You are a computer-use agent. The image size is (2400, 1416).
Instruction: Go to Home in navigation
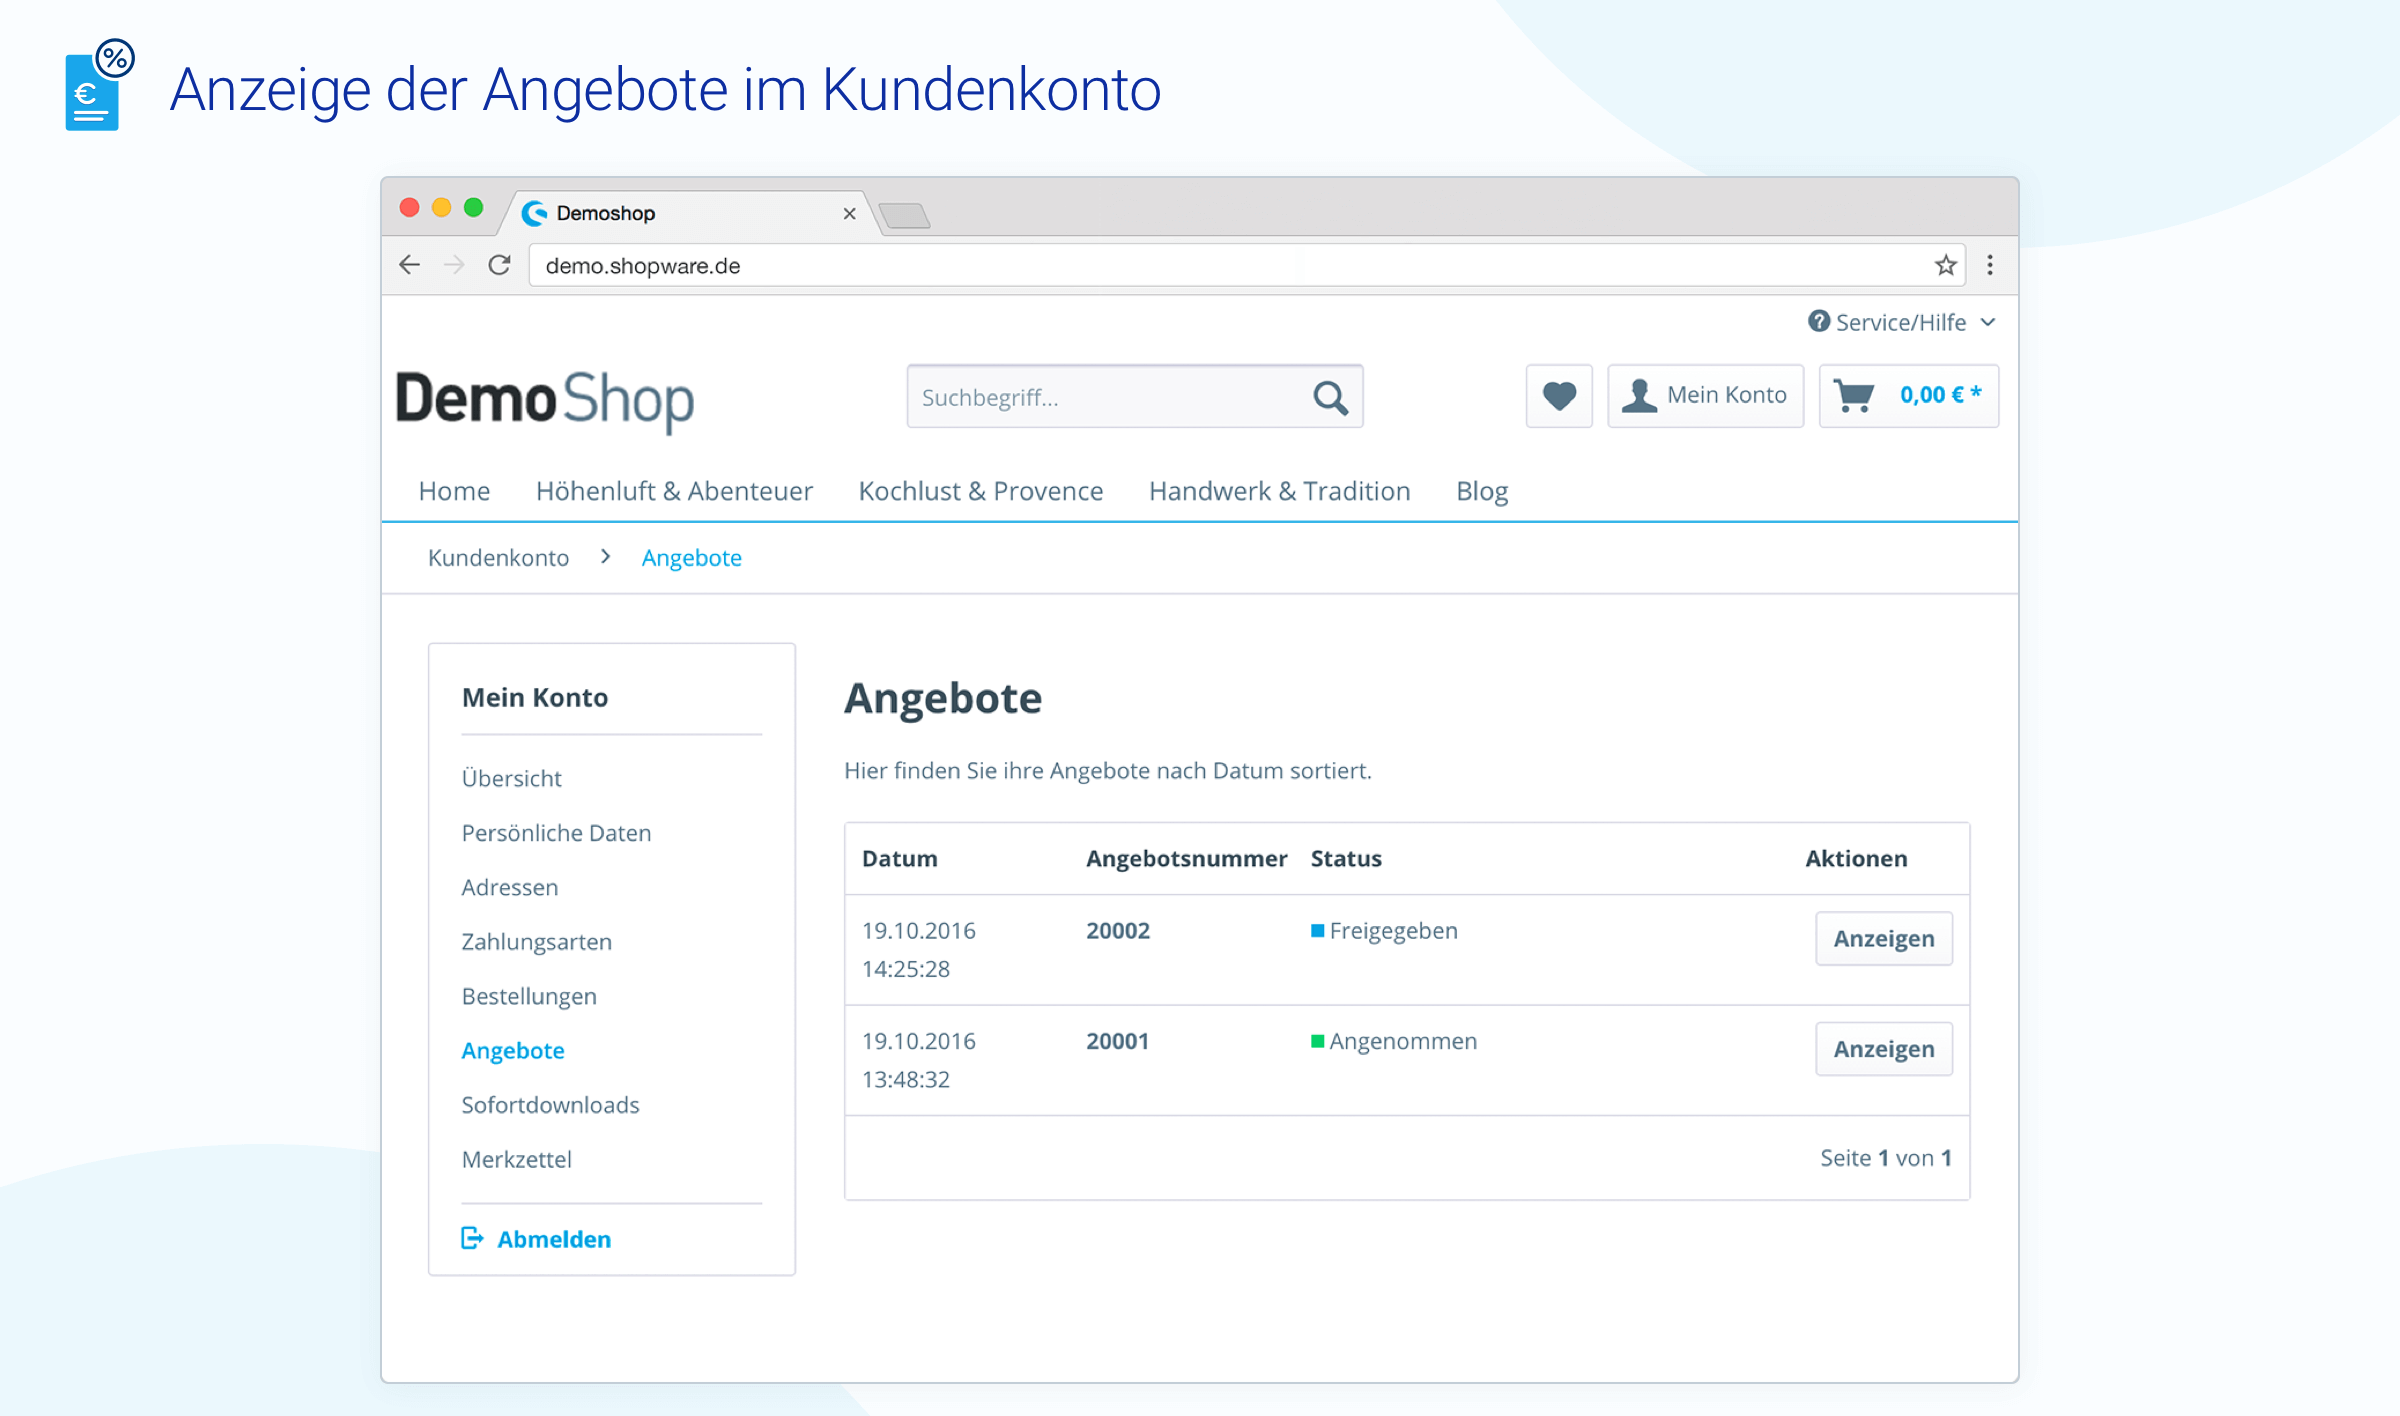(x=454, y=491)
